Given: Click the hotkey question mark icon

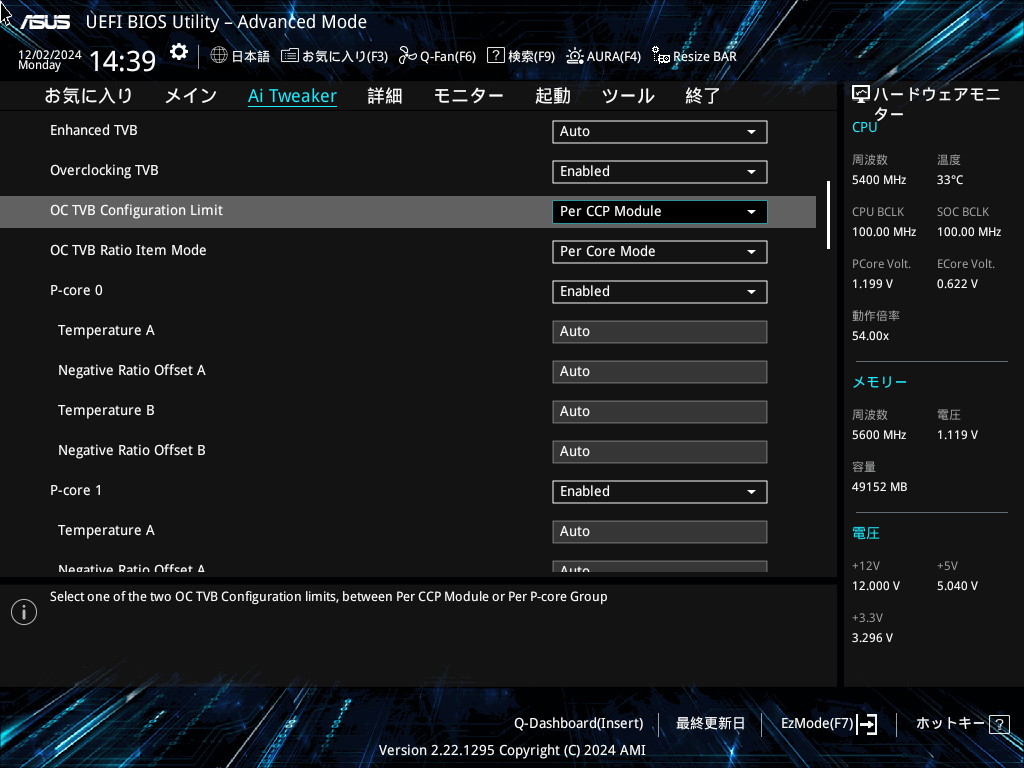Looking at the screenshot, I should coord(999,724).
